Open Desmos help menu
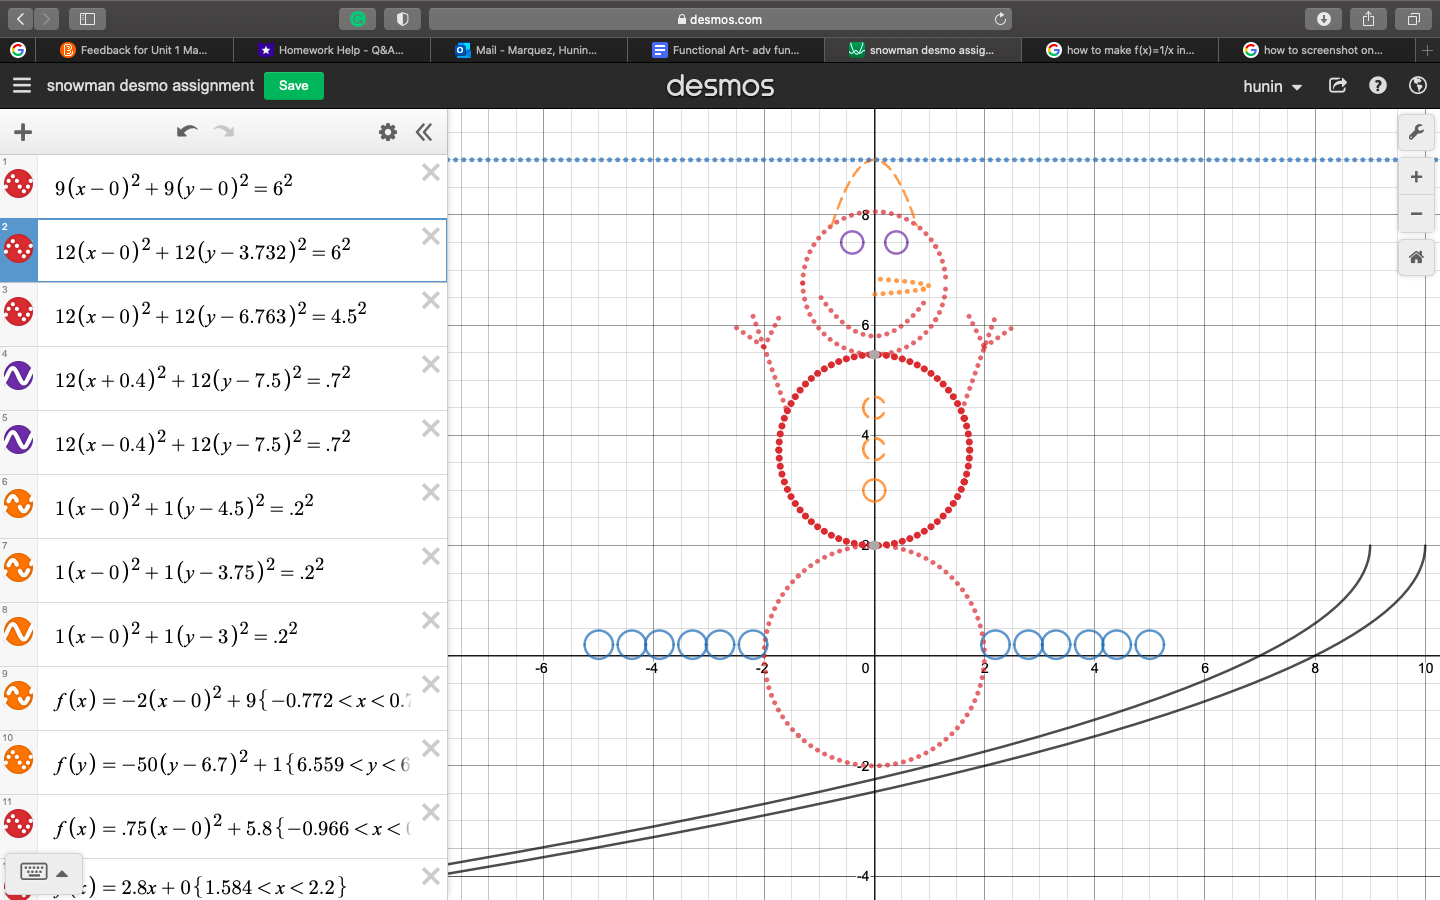1440x900 pixels. click(x=1378, y=86)
